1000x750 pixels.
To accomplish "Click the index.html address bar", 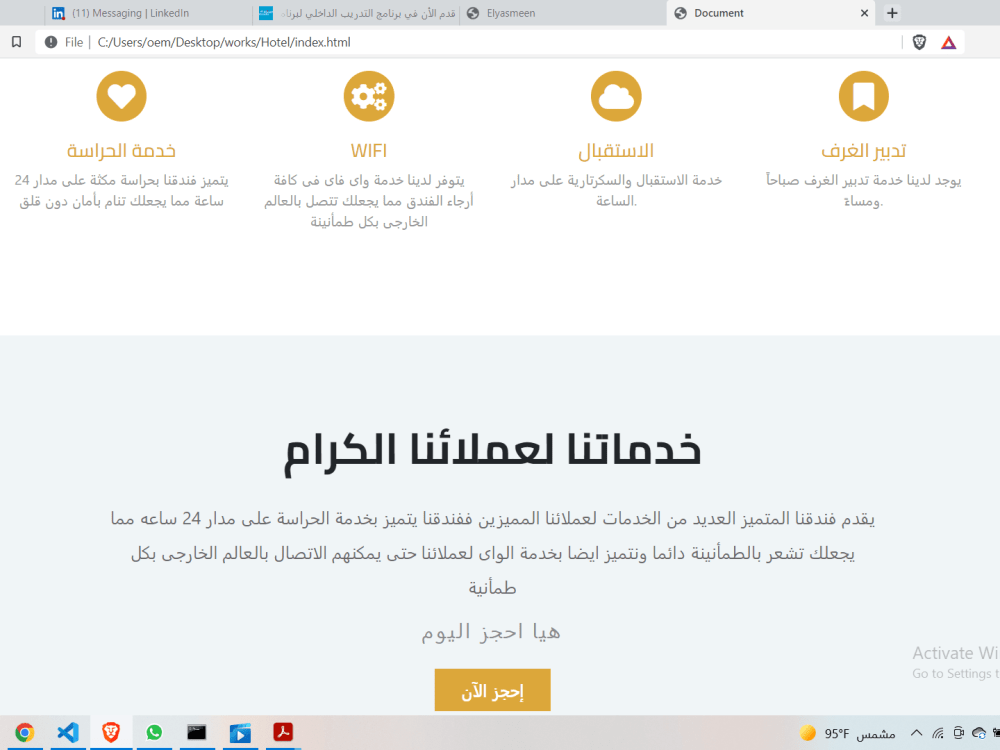I will coord(497,42).
